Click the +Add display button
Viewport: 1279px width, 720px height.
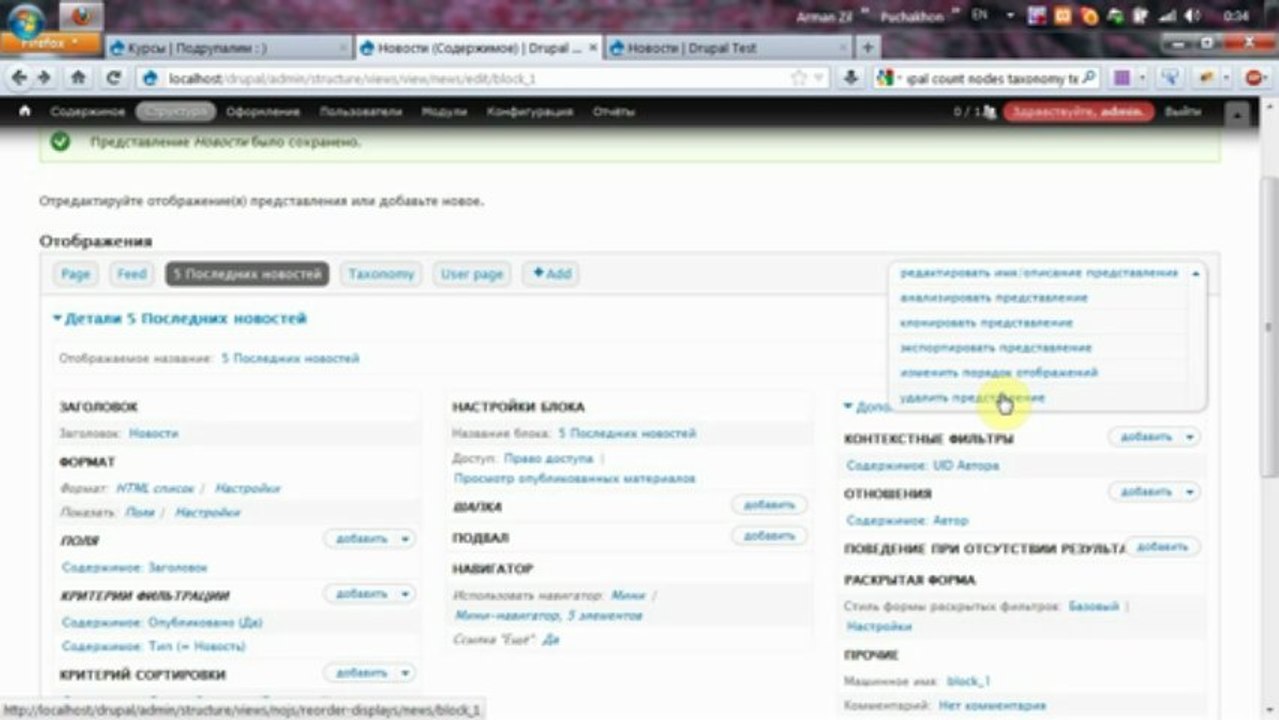pos(551,274)
